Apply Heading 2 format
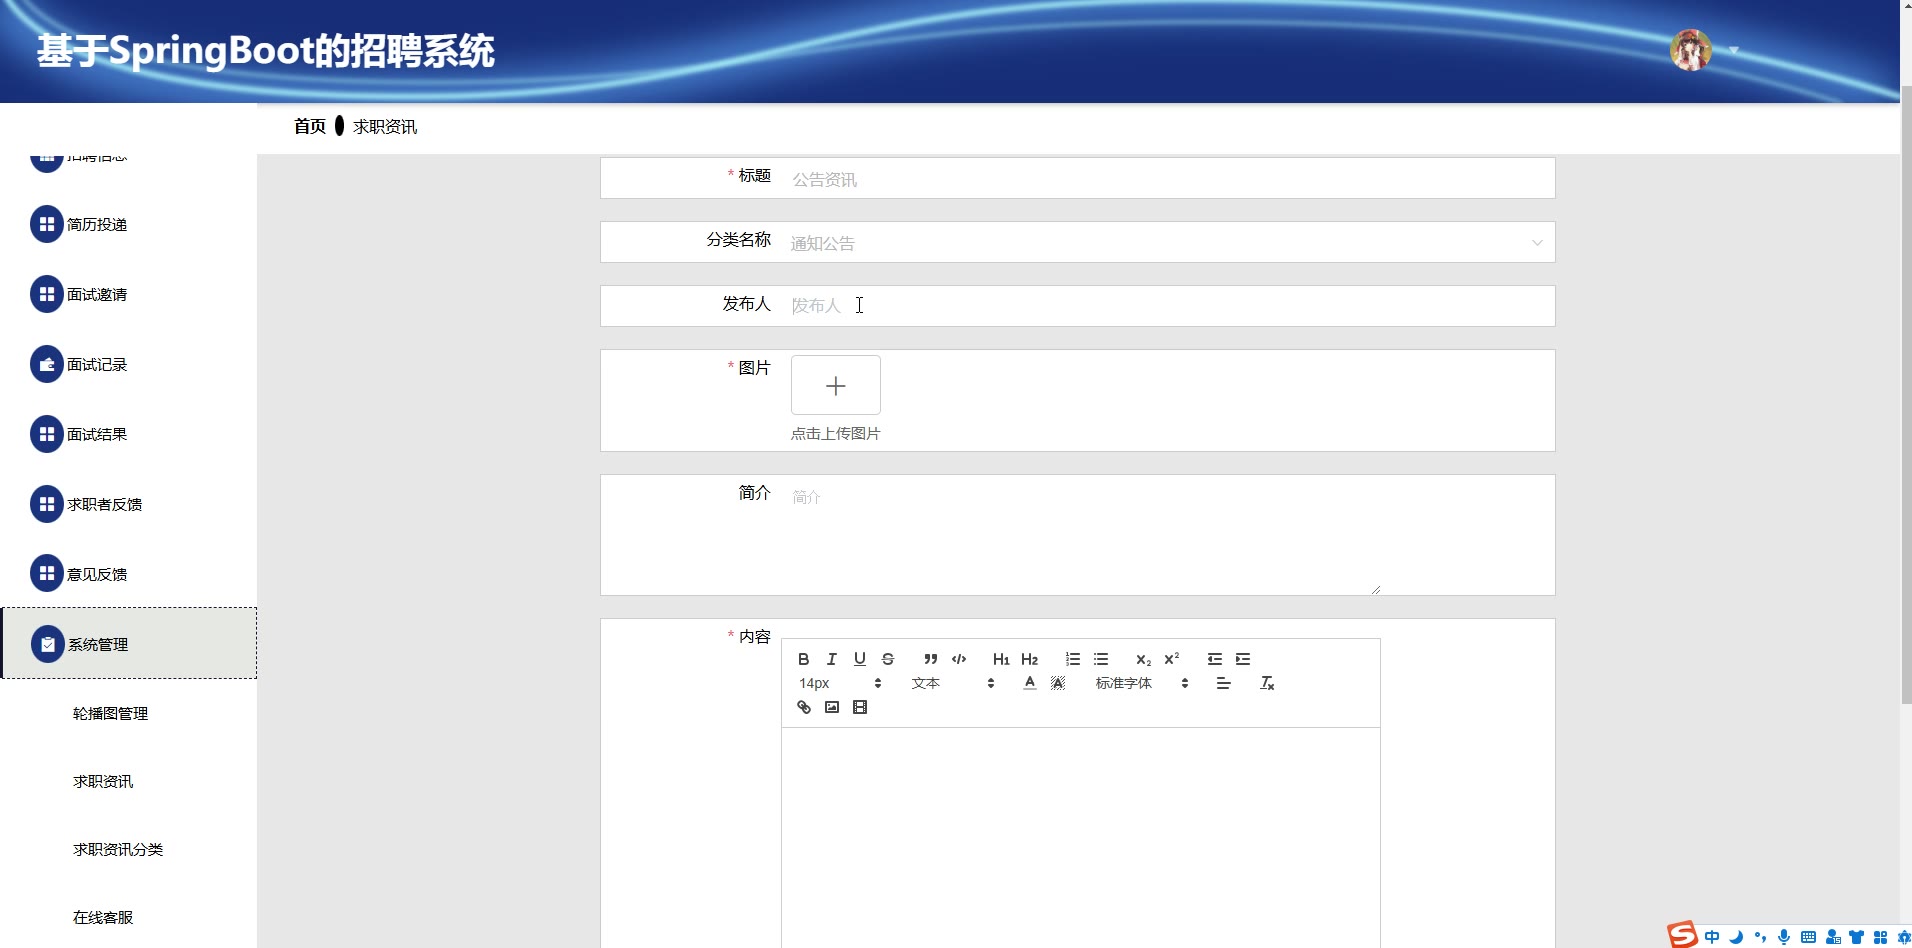1912x948 pixels. [x=1029, y=659]
